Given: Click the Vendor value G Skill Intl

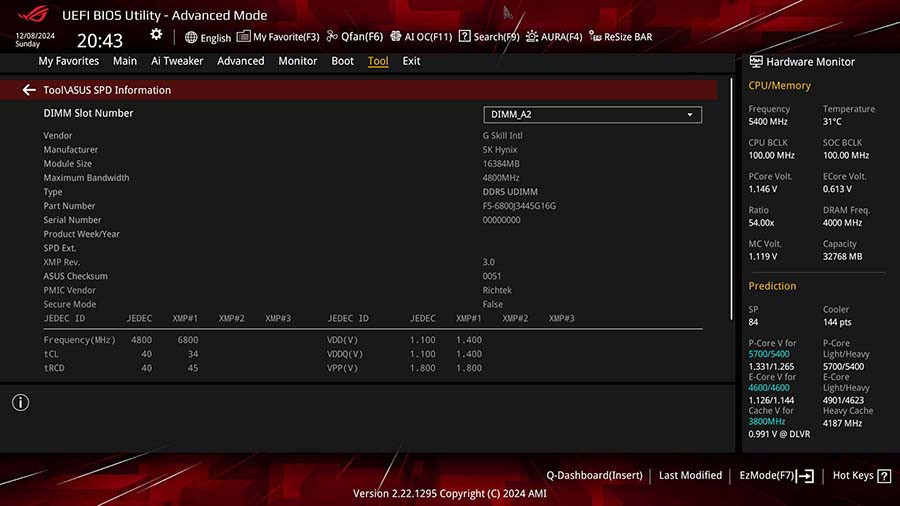Looking at the screenshot, I should pyautogui.click(x=502, y=136).
